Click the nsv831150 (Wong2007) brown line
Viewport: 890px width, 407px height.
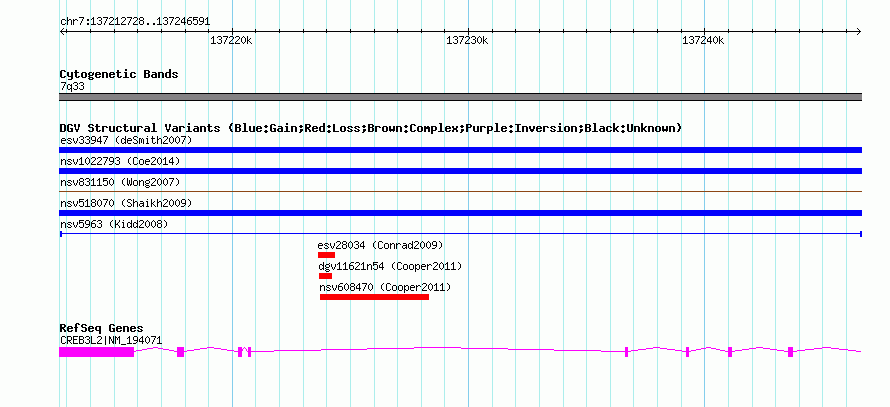(460, 192)
